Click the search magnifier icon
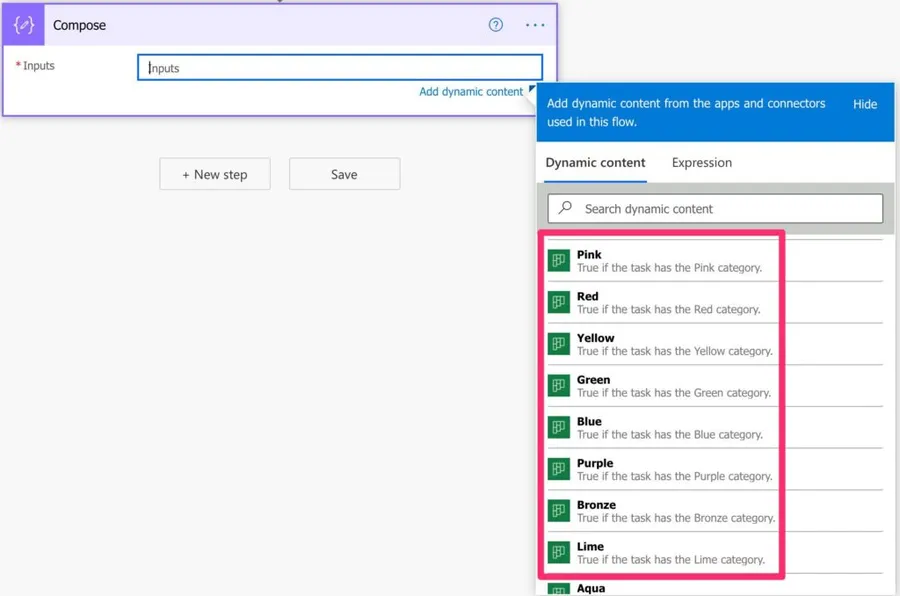The image size is (900, 596). coord(566,208)
